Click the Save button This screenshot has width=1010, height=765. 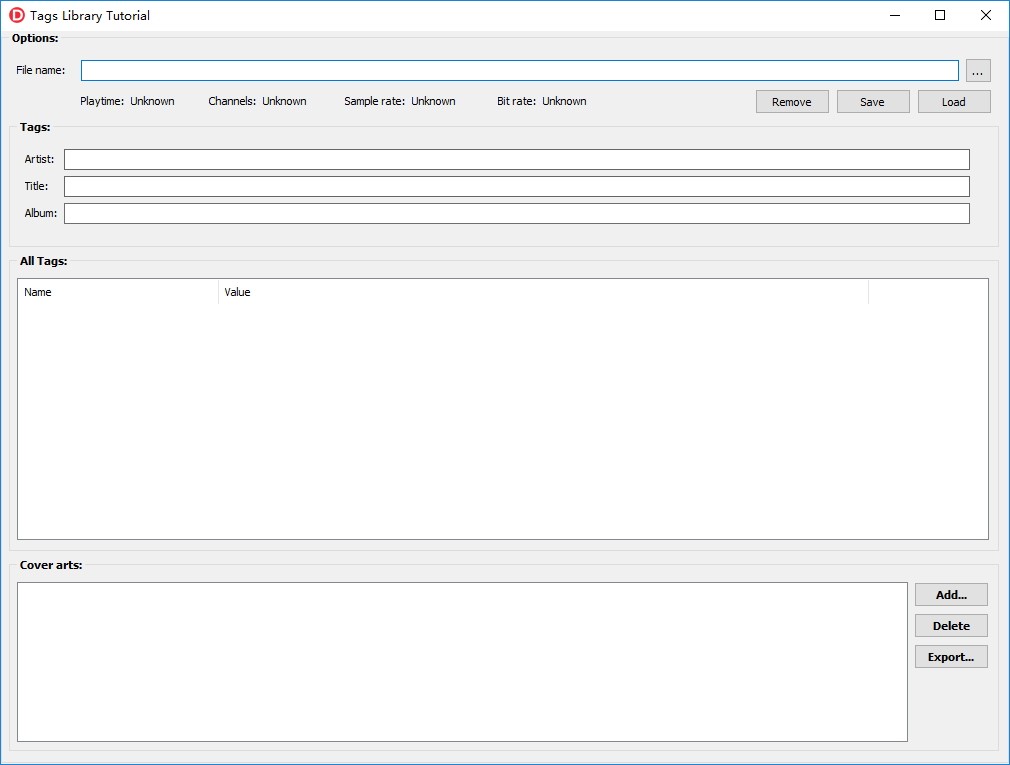click(873, 102)
